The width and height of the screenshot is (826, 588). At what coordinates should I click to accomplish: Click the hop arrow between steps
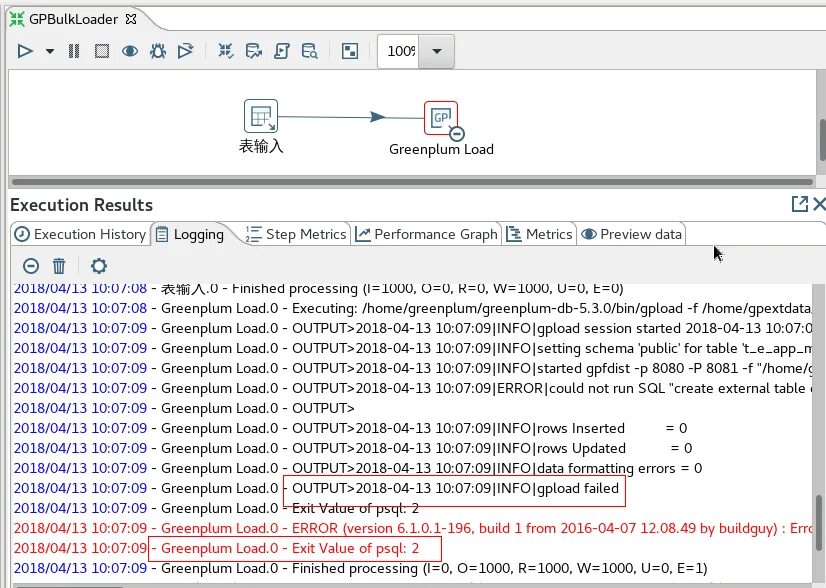[377, 117]
